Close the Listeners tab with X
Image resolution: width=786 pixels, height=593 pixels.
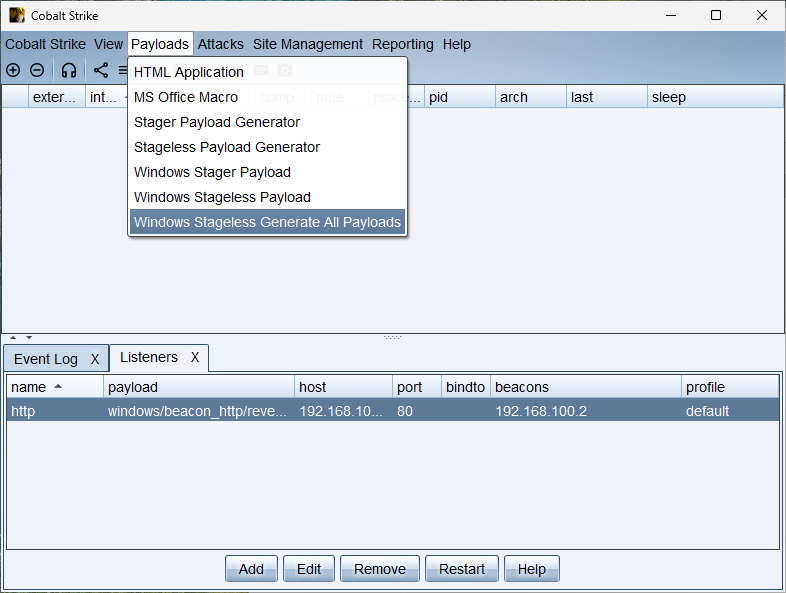195,357
